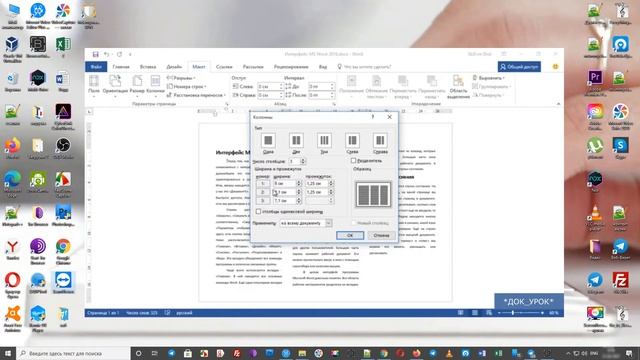Switch to the Ссылки ribbon tab

[224, 67]
